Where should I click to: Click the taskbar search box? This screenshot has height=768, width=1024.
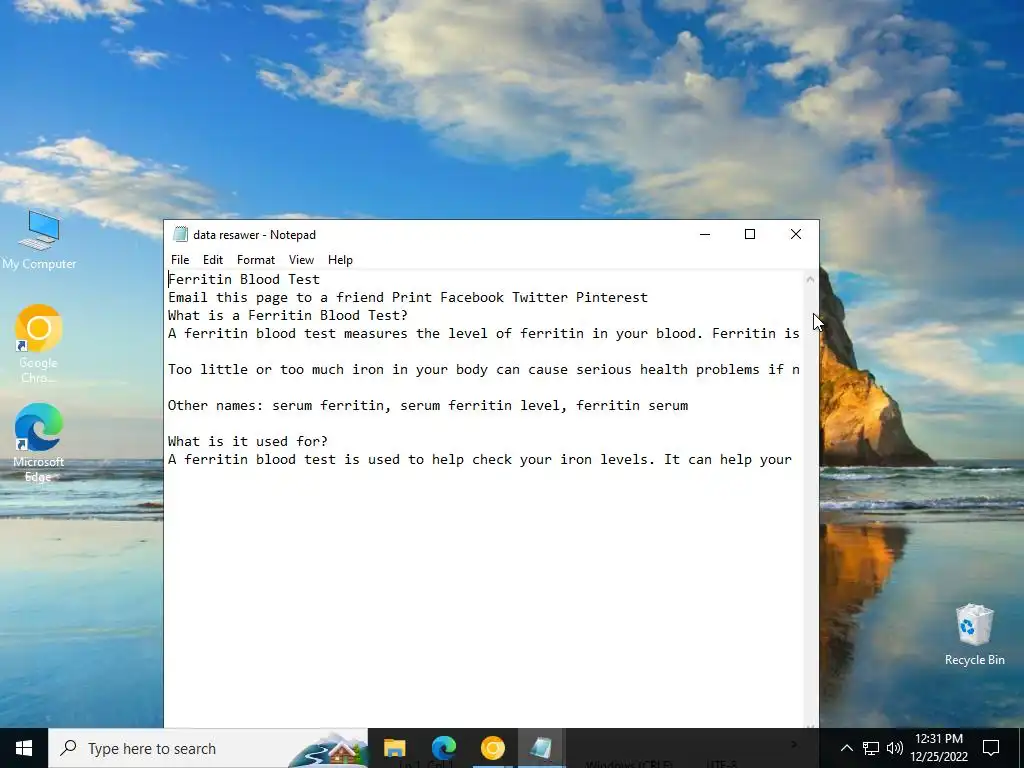[x=208, y=748]
